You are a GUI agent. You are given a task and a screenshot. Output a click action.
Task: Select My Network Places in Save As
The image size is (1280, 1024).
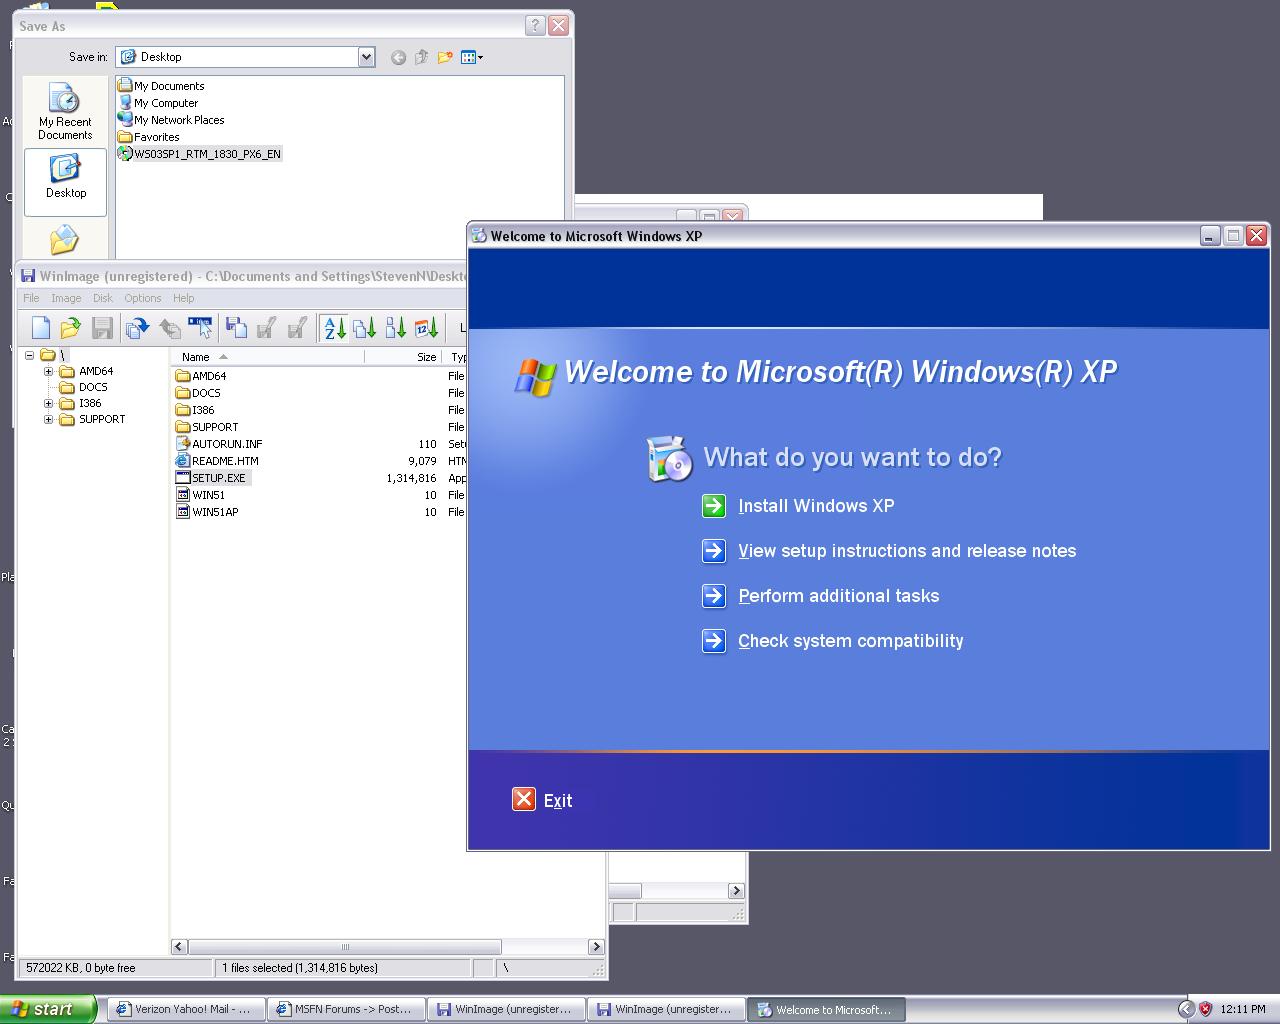179,120
